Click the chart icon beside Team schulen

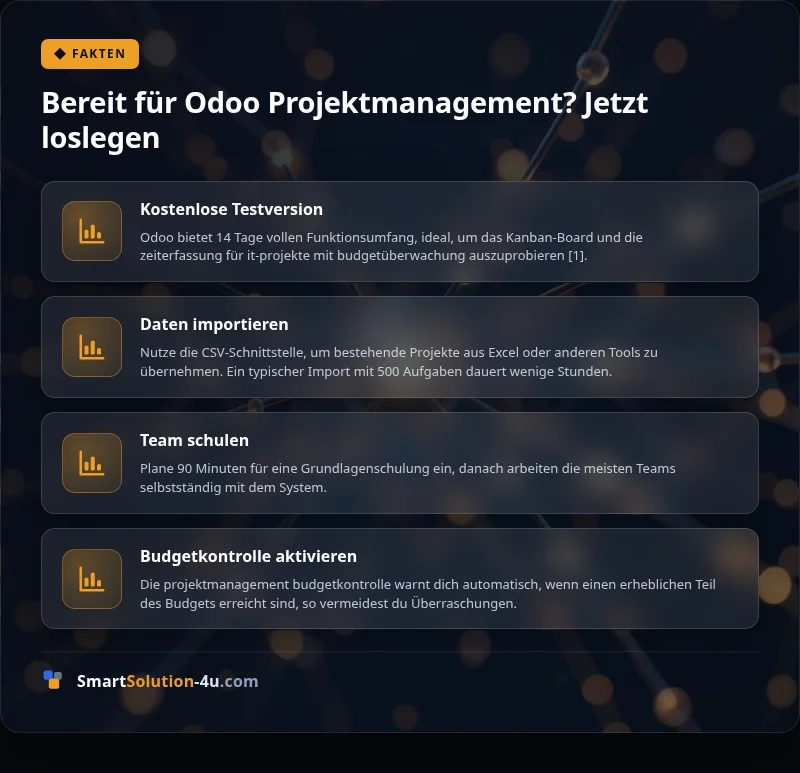click(92, 463)
